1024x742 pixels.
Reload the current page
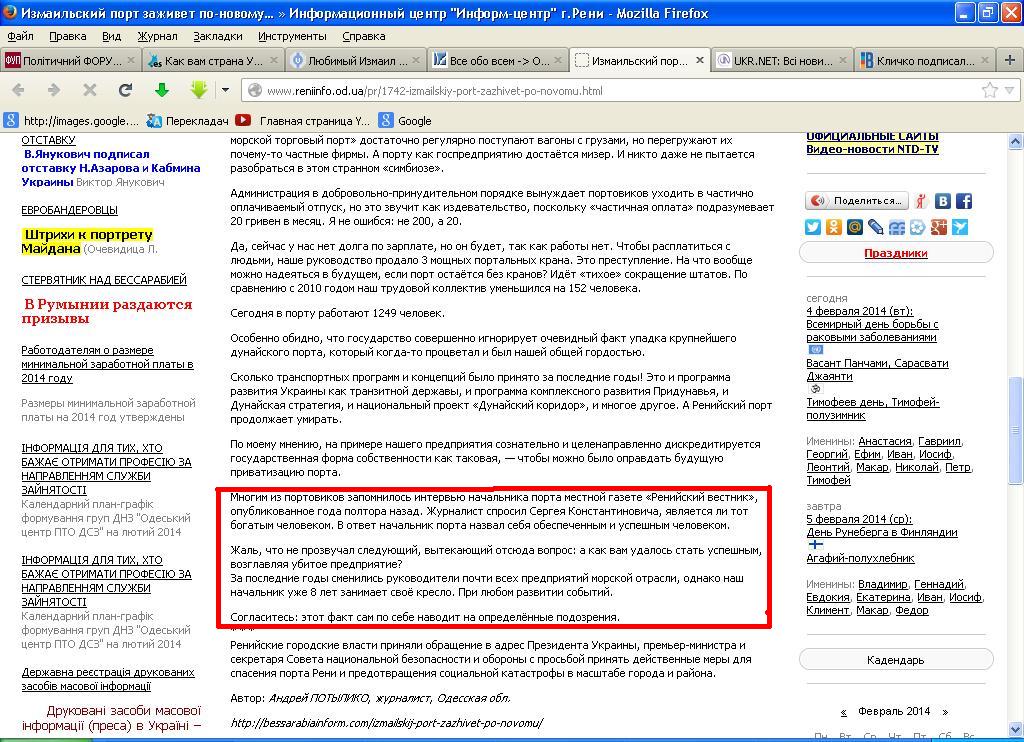[125, 90]
